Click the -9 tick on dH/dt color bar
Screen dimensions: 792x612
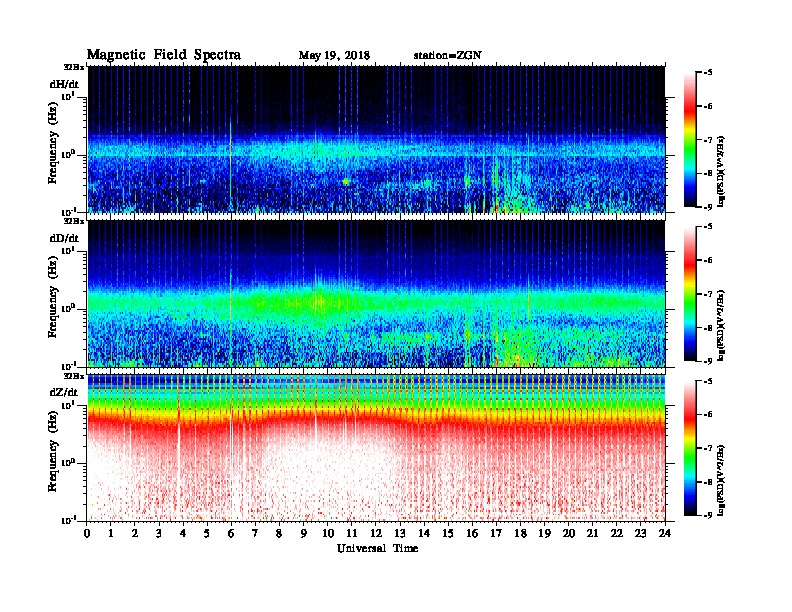pyautogui.click(x=708, y=207)
